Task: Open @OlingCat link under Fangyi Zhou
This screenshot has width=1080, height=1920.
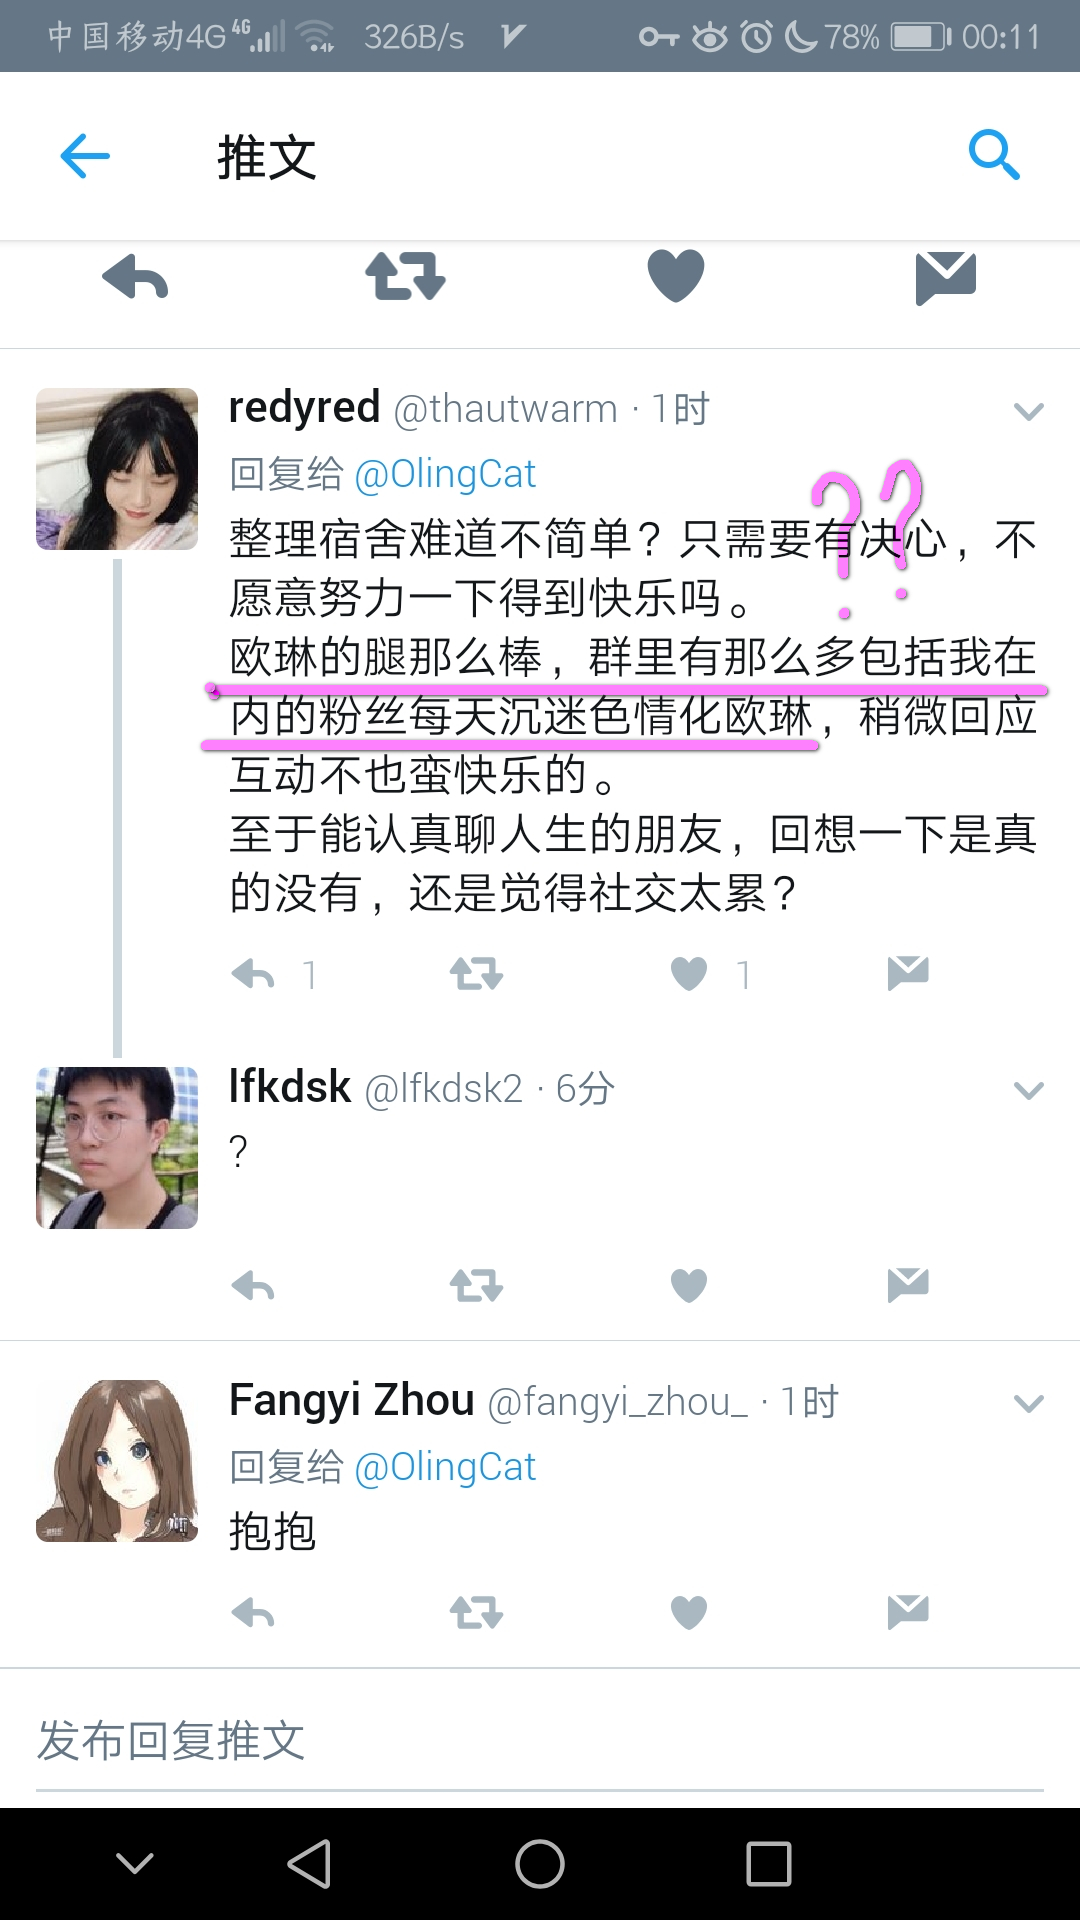Action: [445, 1467]
